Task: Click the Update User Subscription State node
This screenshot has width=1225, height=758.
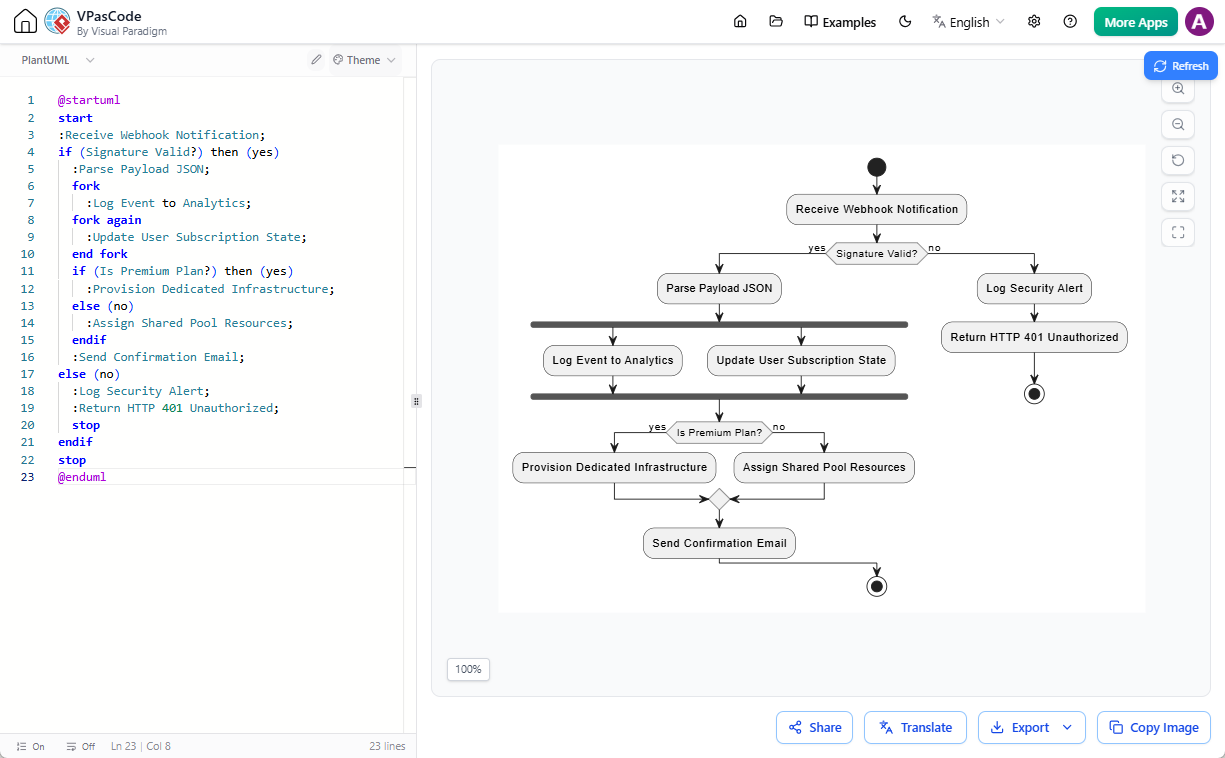Action: click(801, 360)
